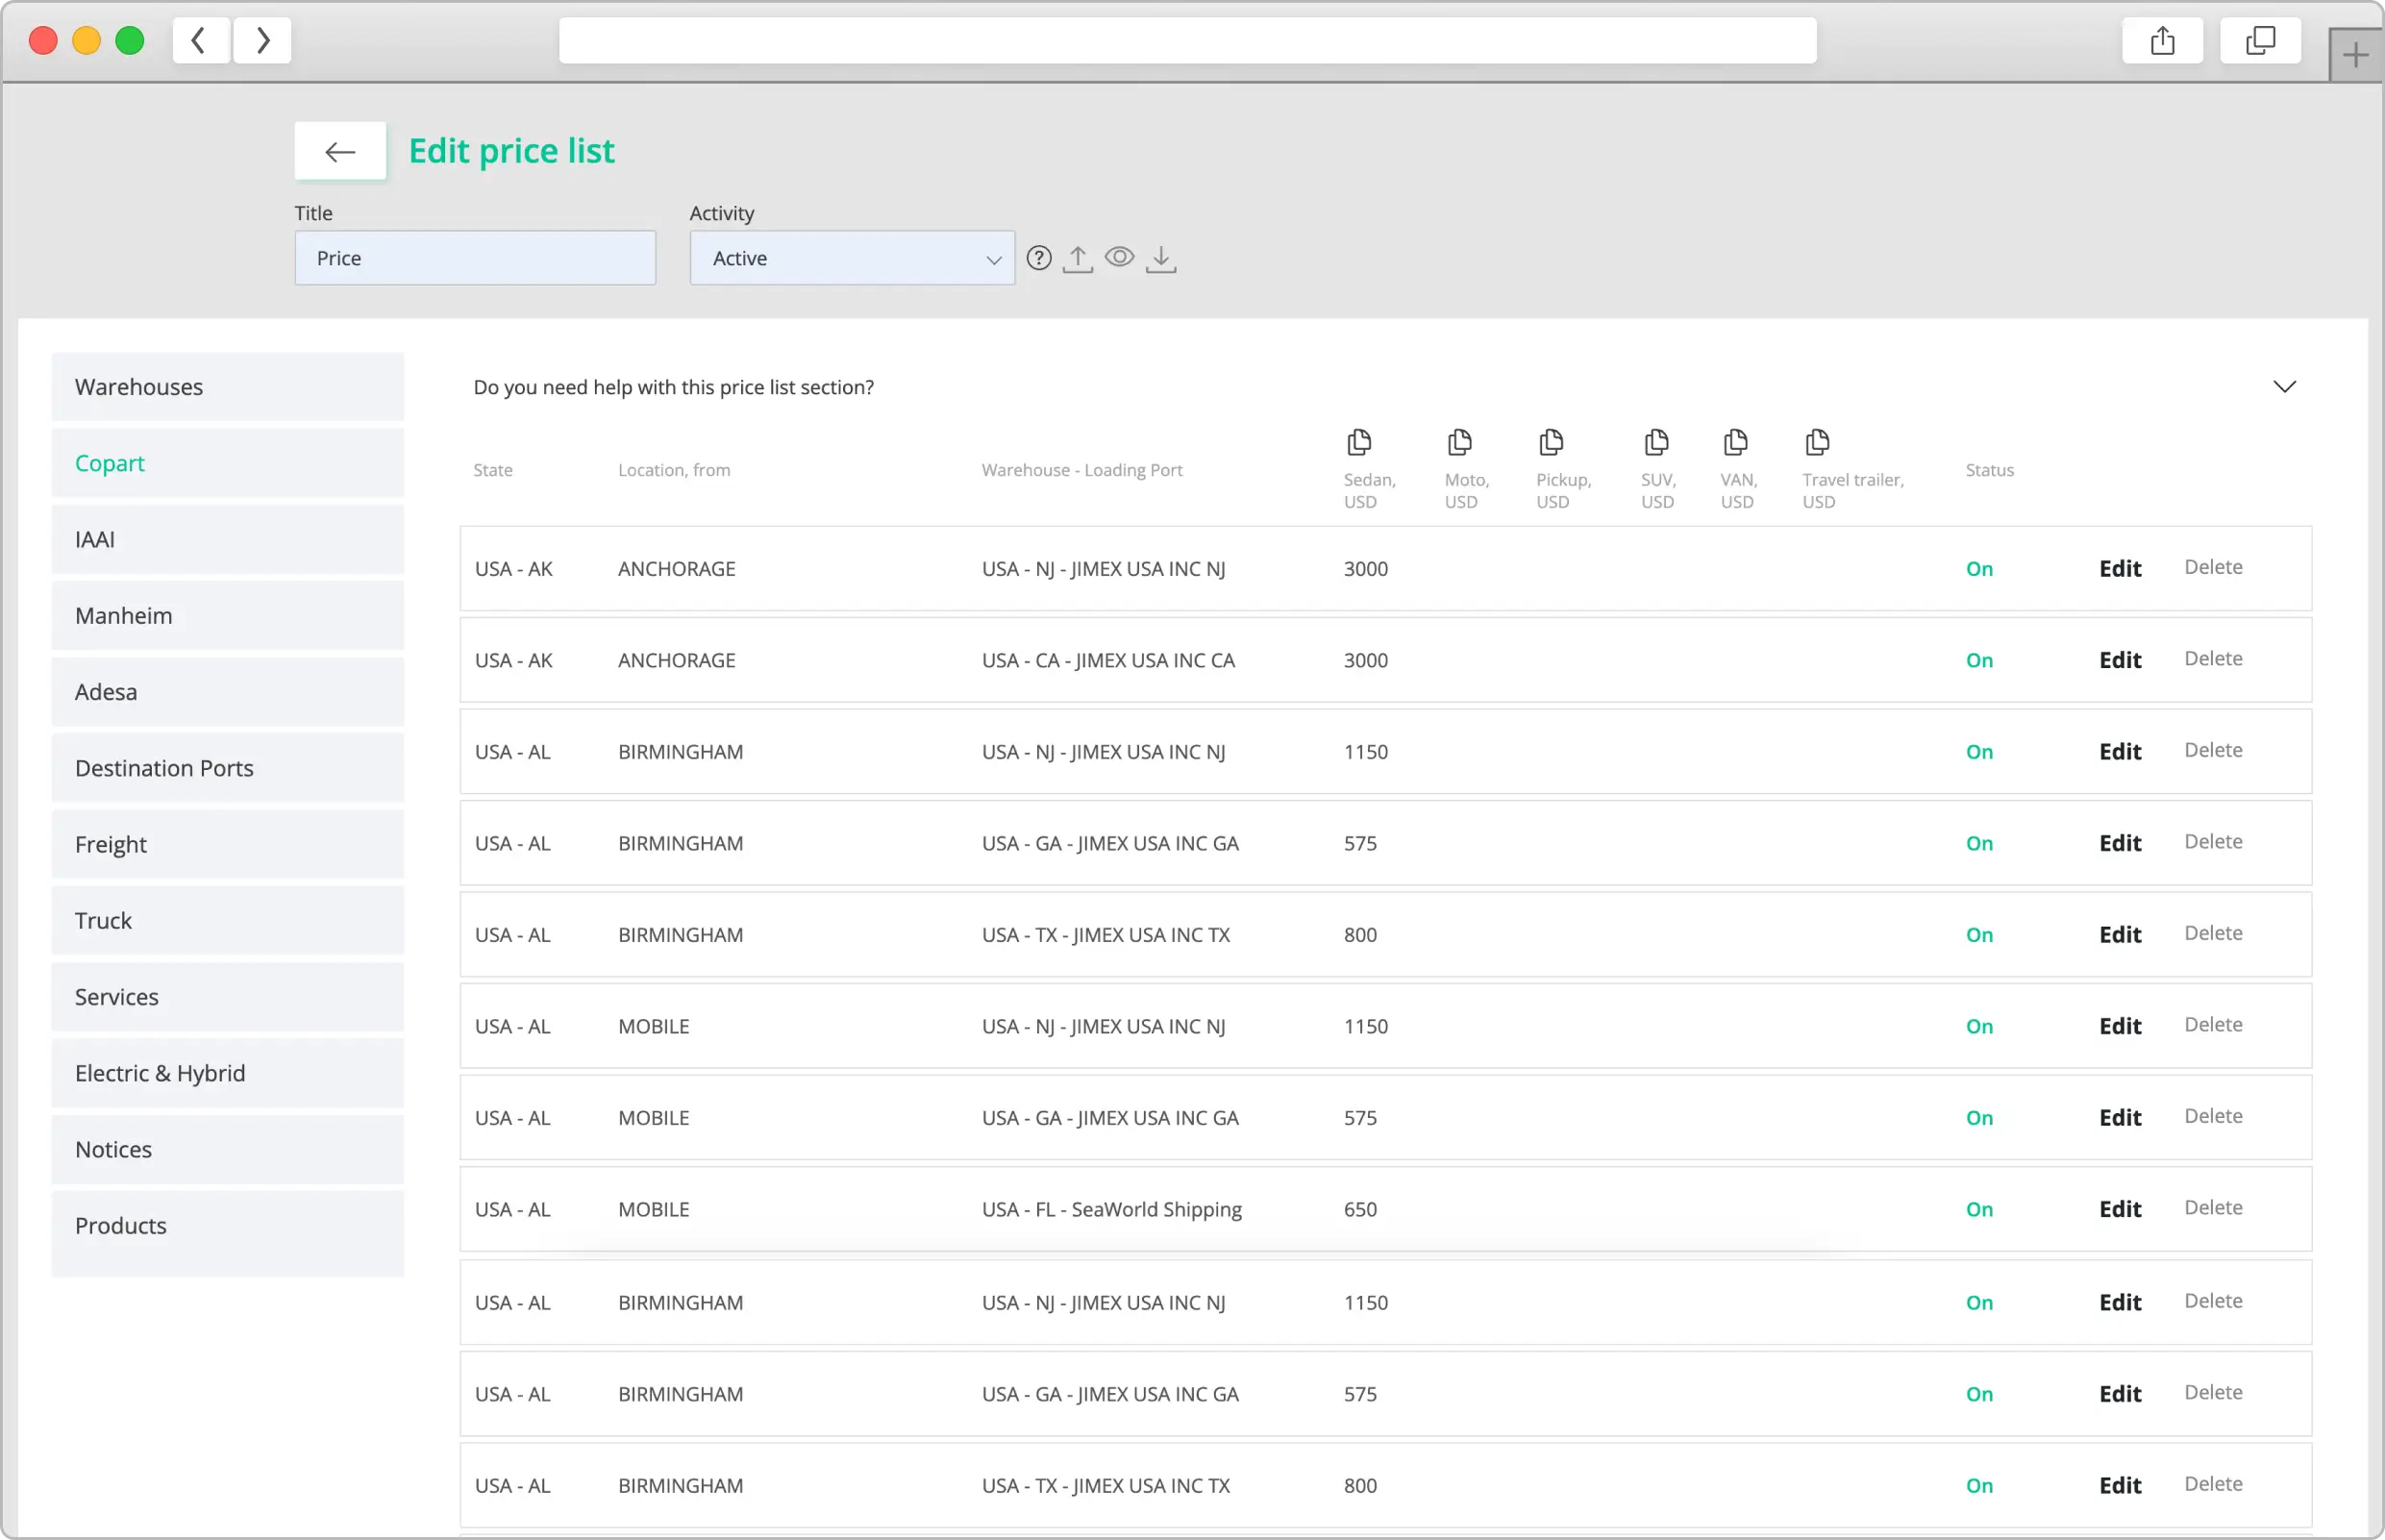Open the help question mark icon
Screen dimensions: 2385x1540
coord(1039,259)
